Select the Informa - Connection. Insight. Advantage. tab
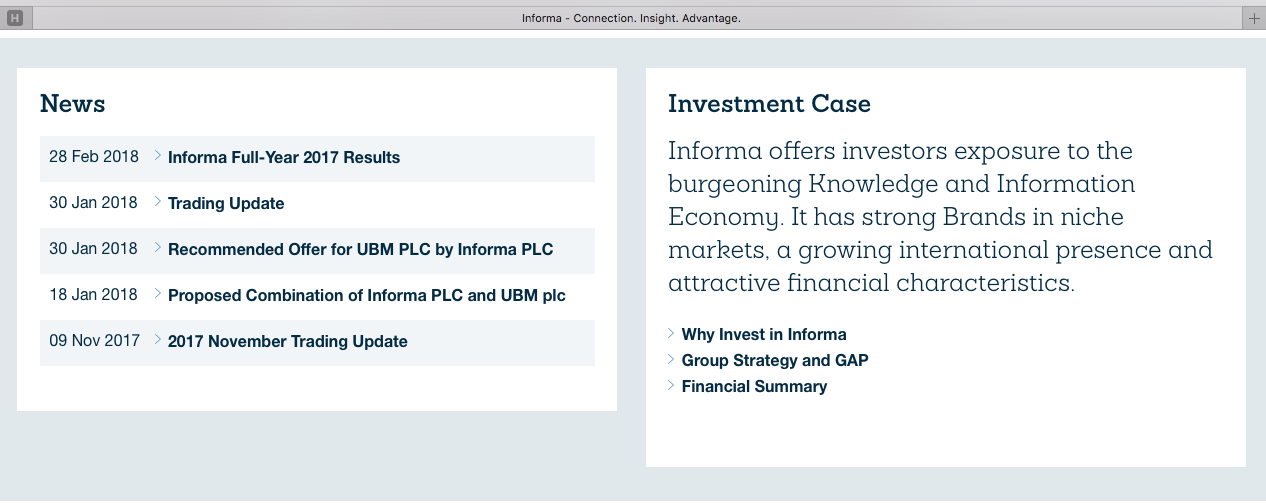1266x503 pixels. coord(631,18)
